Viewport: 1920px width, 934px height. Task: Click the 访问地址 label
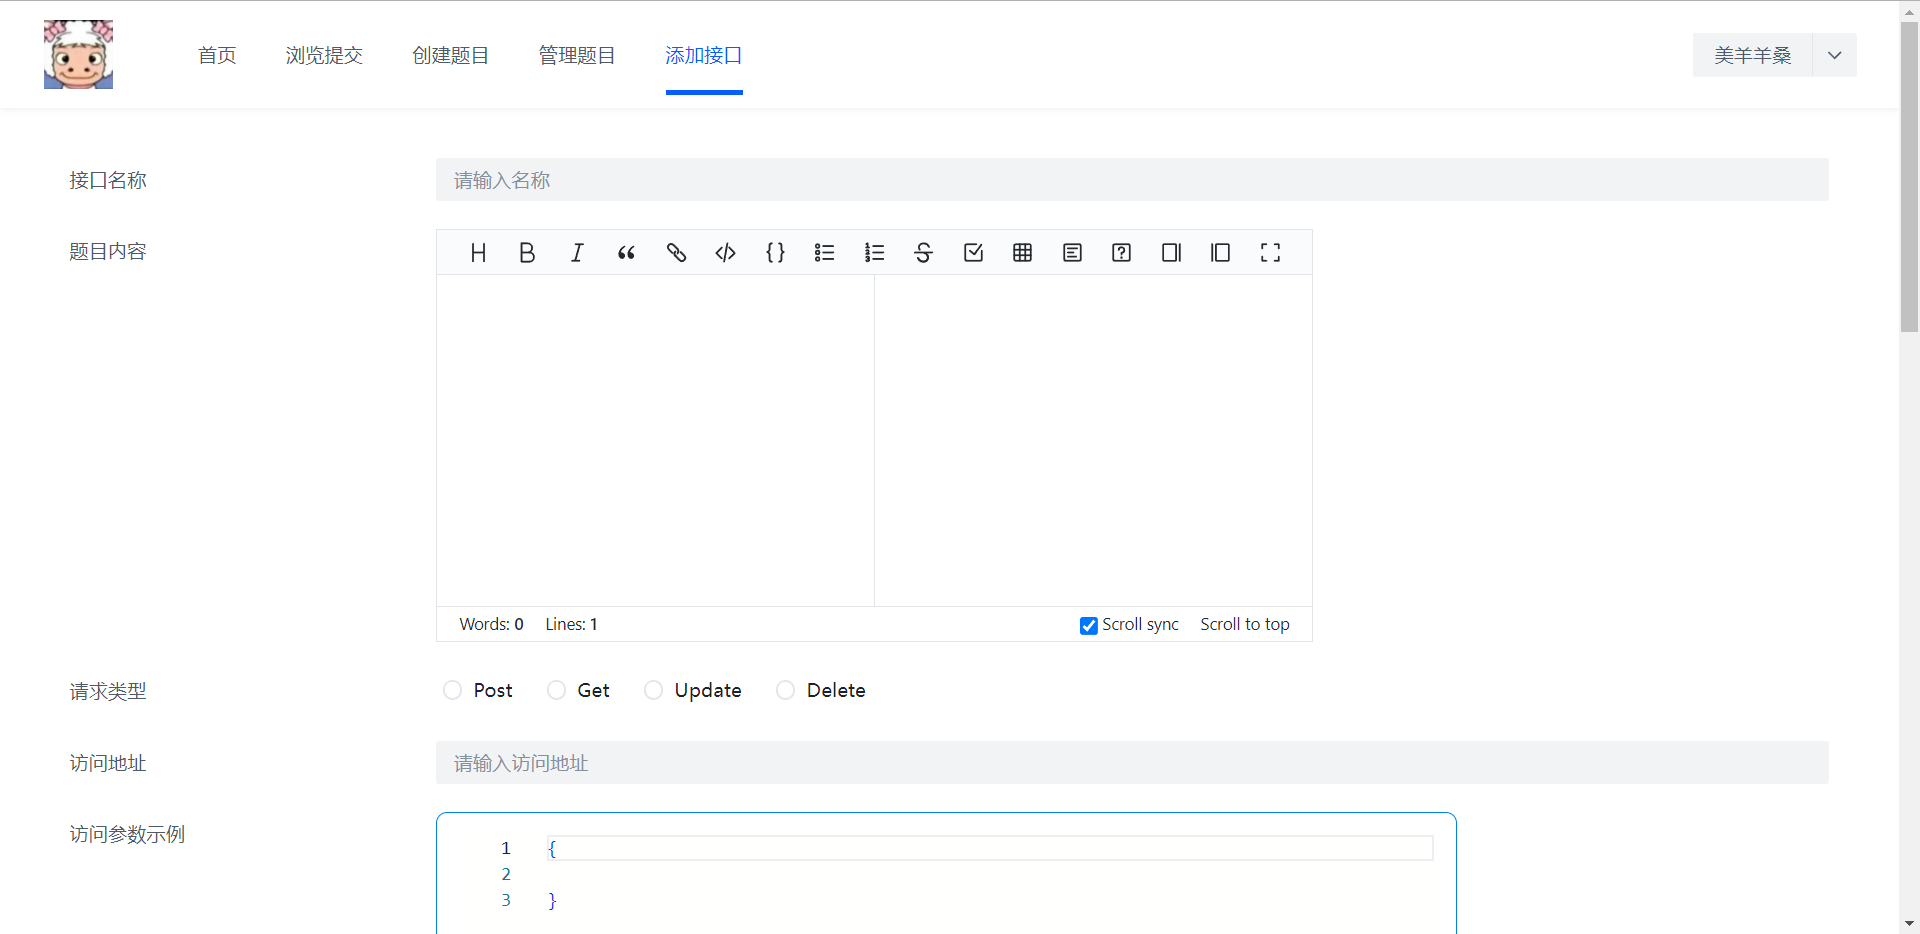(x=108, y=763)
